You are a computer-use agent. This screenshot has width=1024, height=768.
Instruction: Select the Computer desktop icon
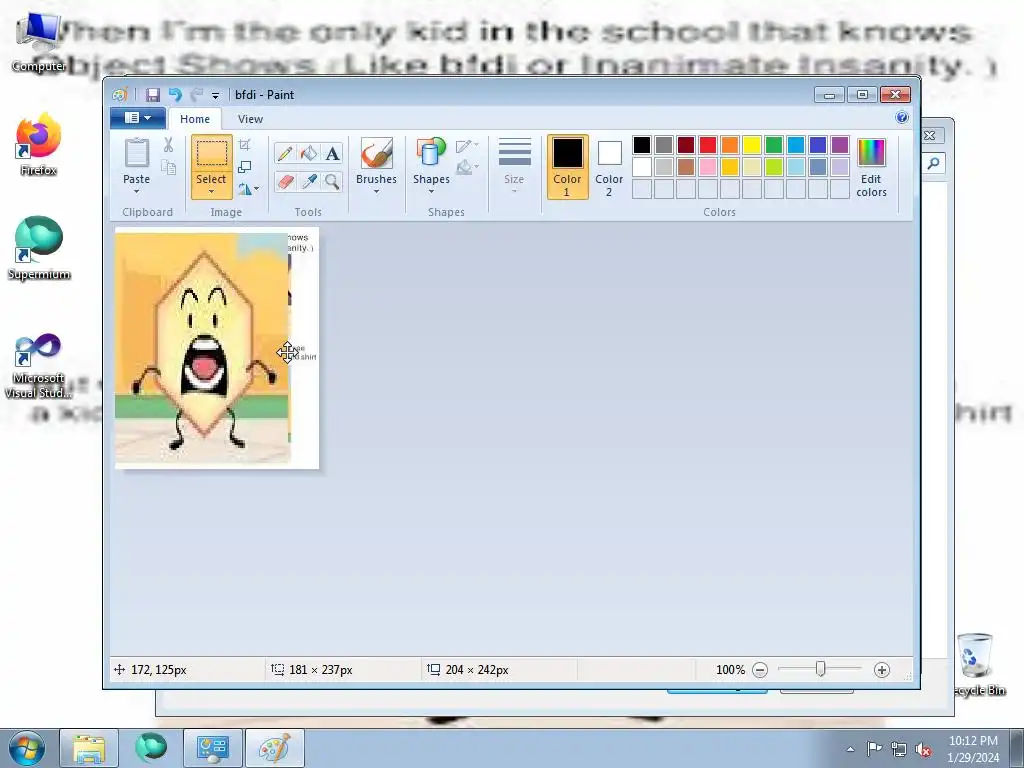tap(38, 42)
